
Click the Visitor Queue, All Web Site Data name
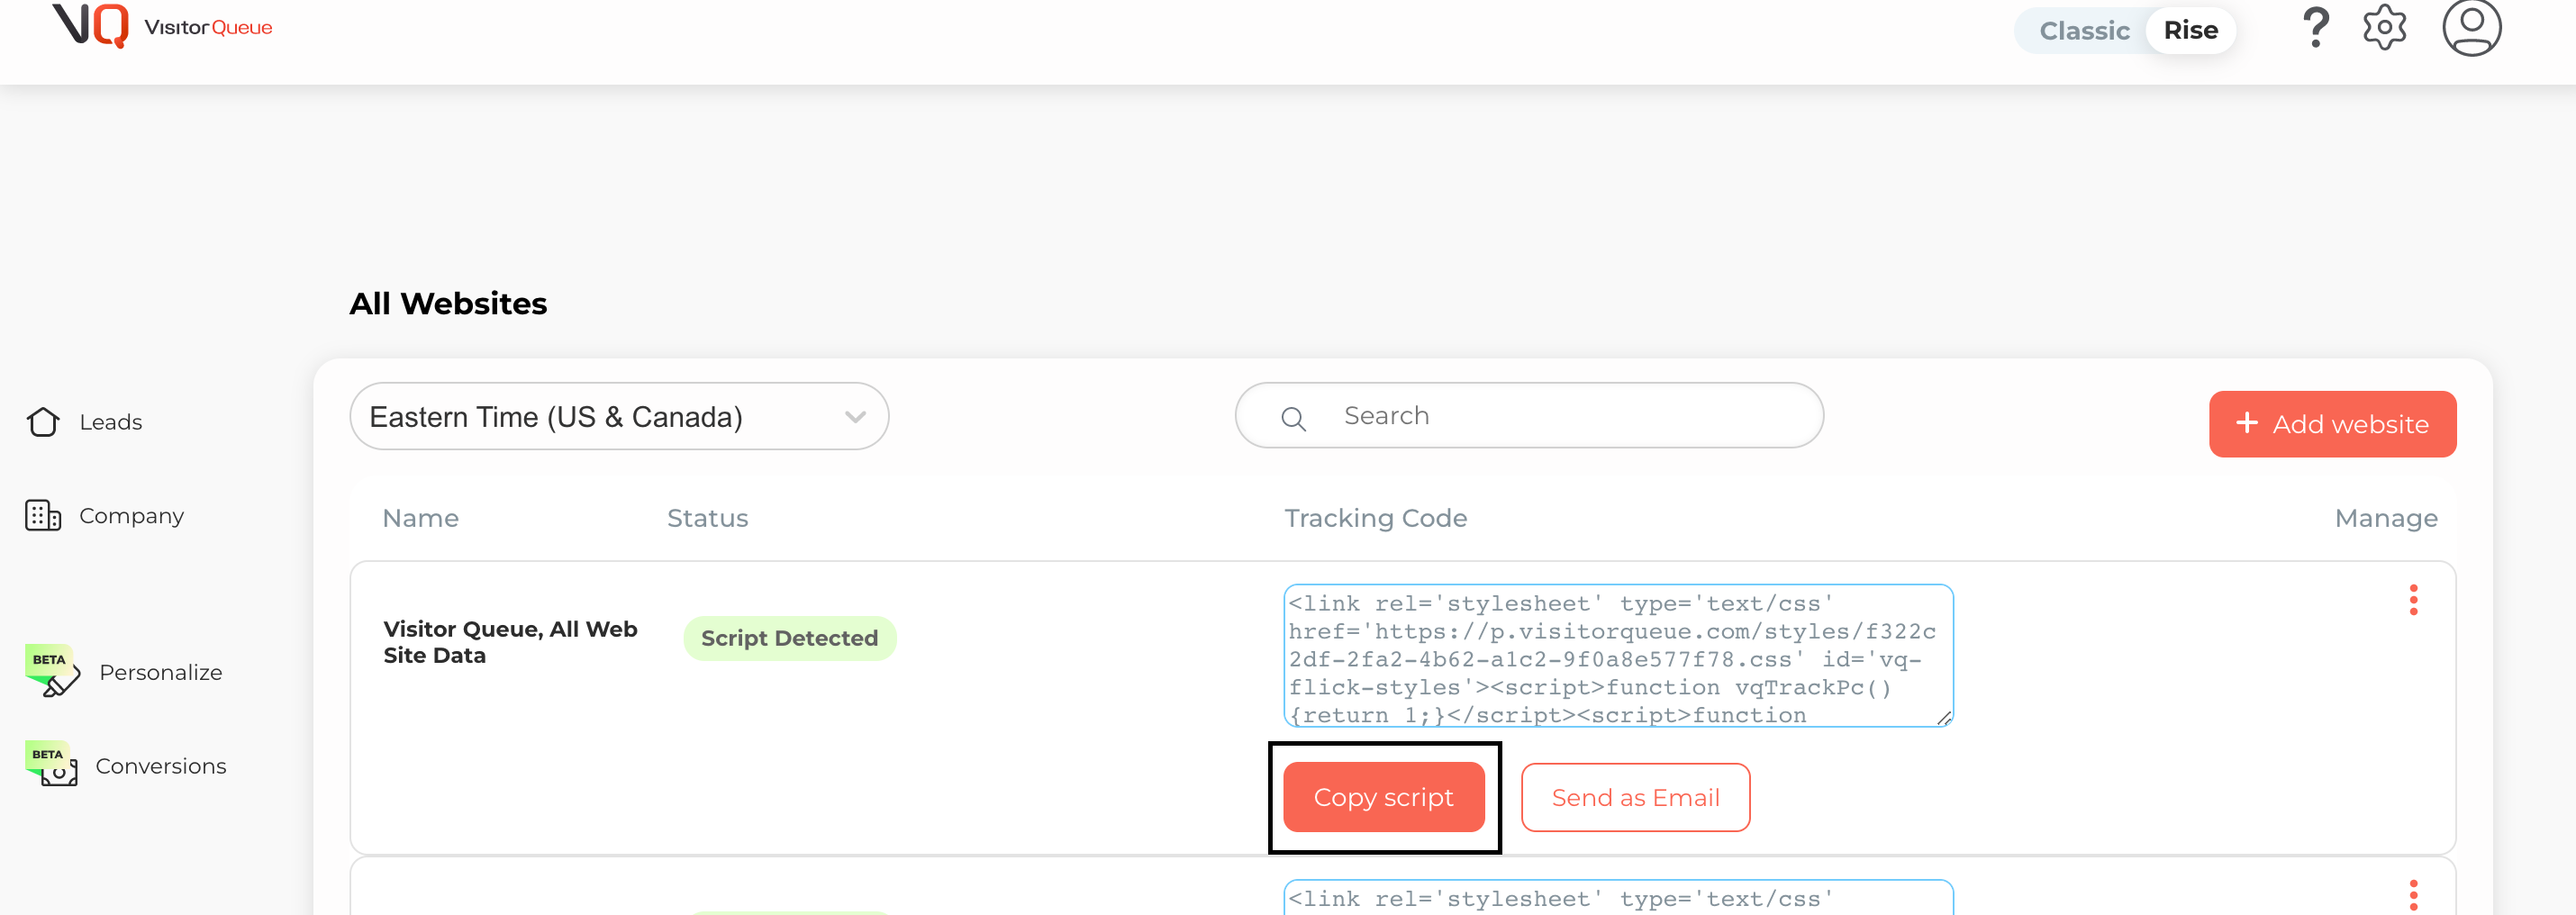510,642
